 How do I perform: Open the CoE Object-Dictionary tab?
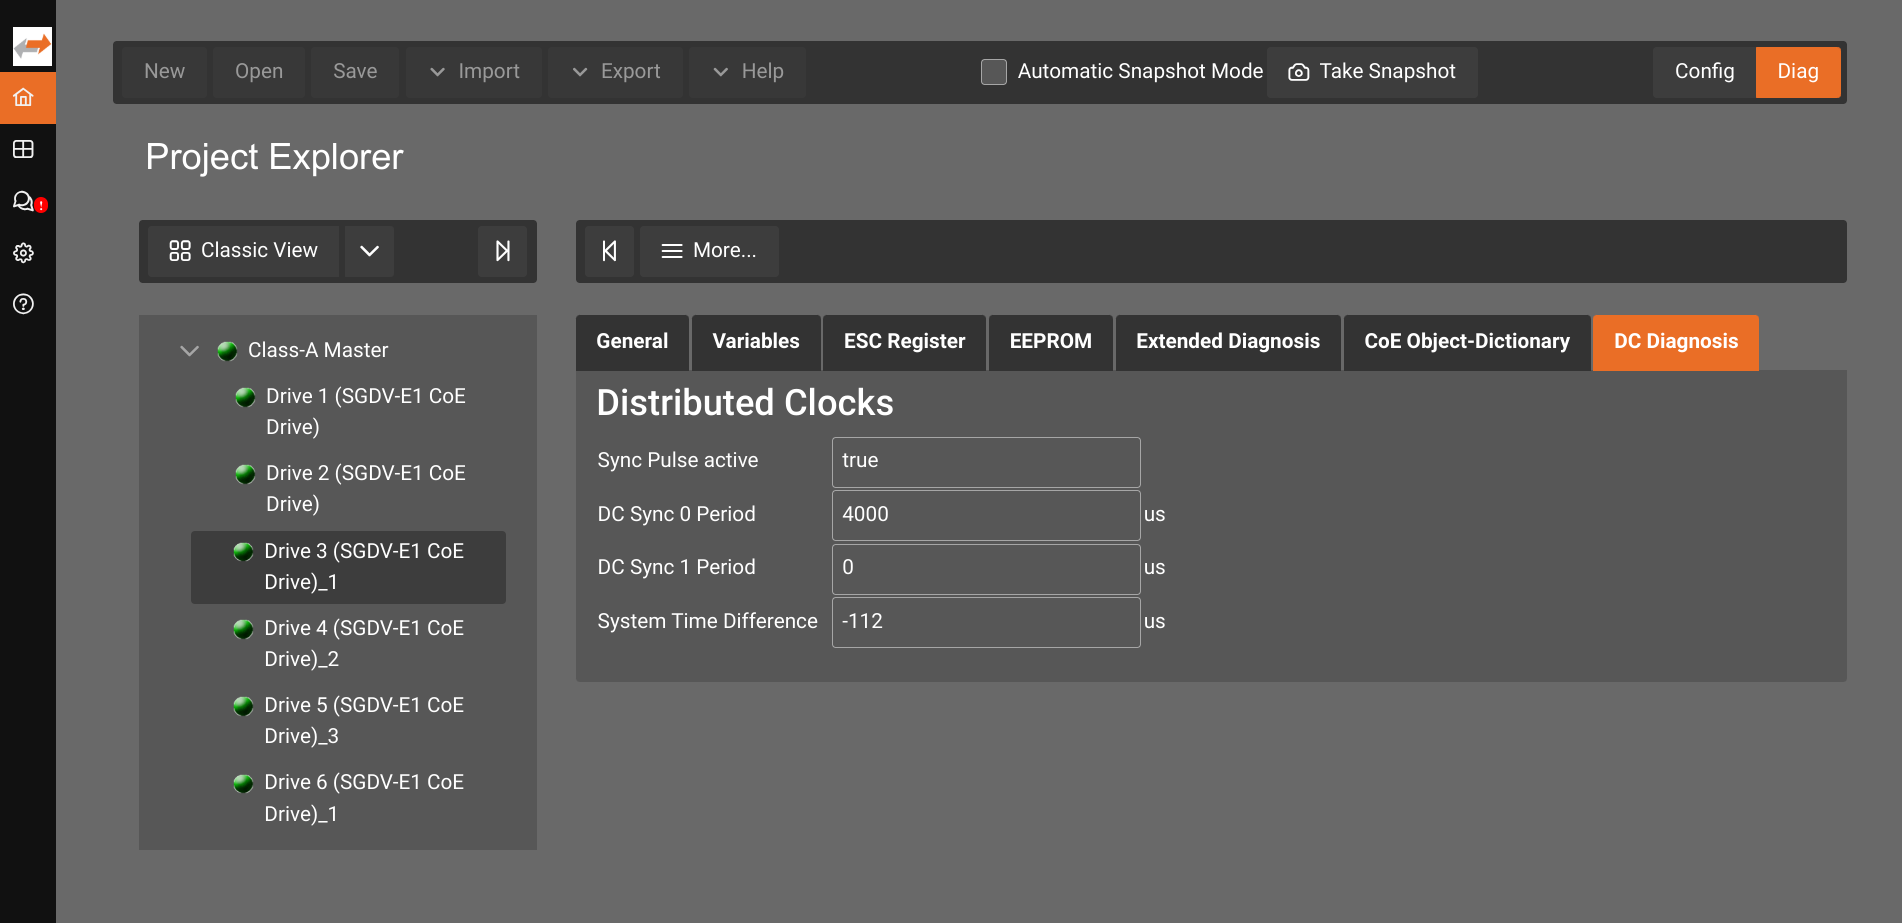point(1466,342)
